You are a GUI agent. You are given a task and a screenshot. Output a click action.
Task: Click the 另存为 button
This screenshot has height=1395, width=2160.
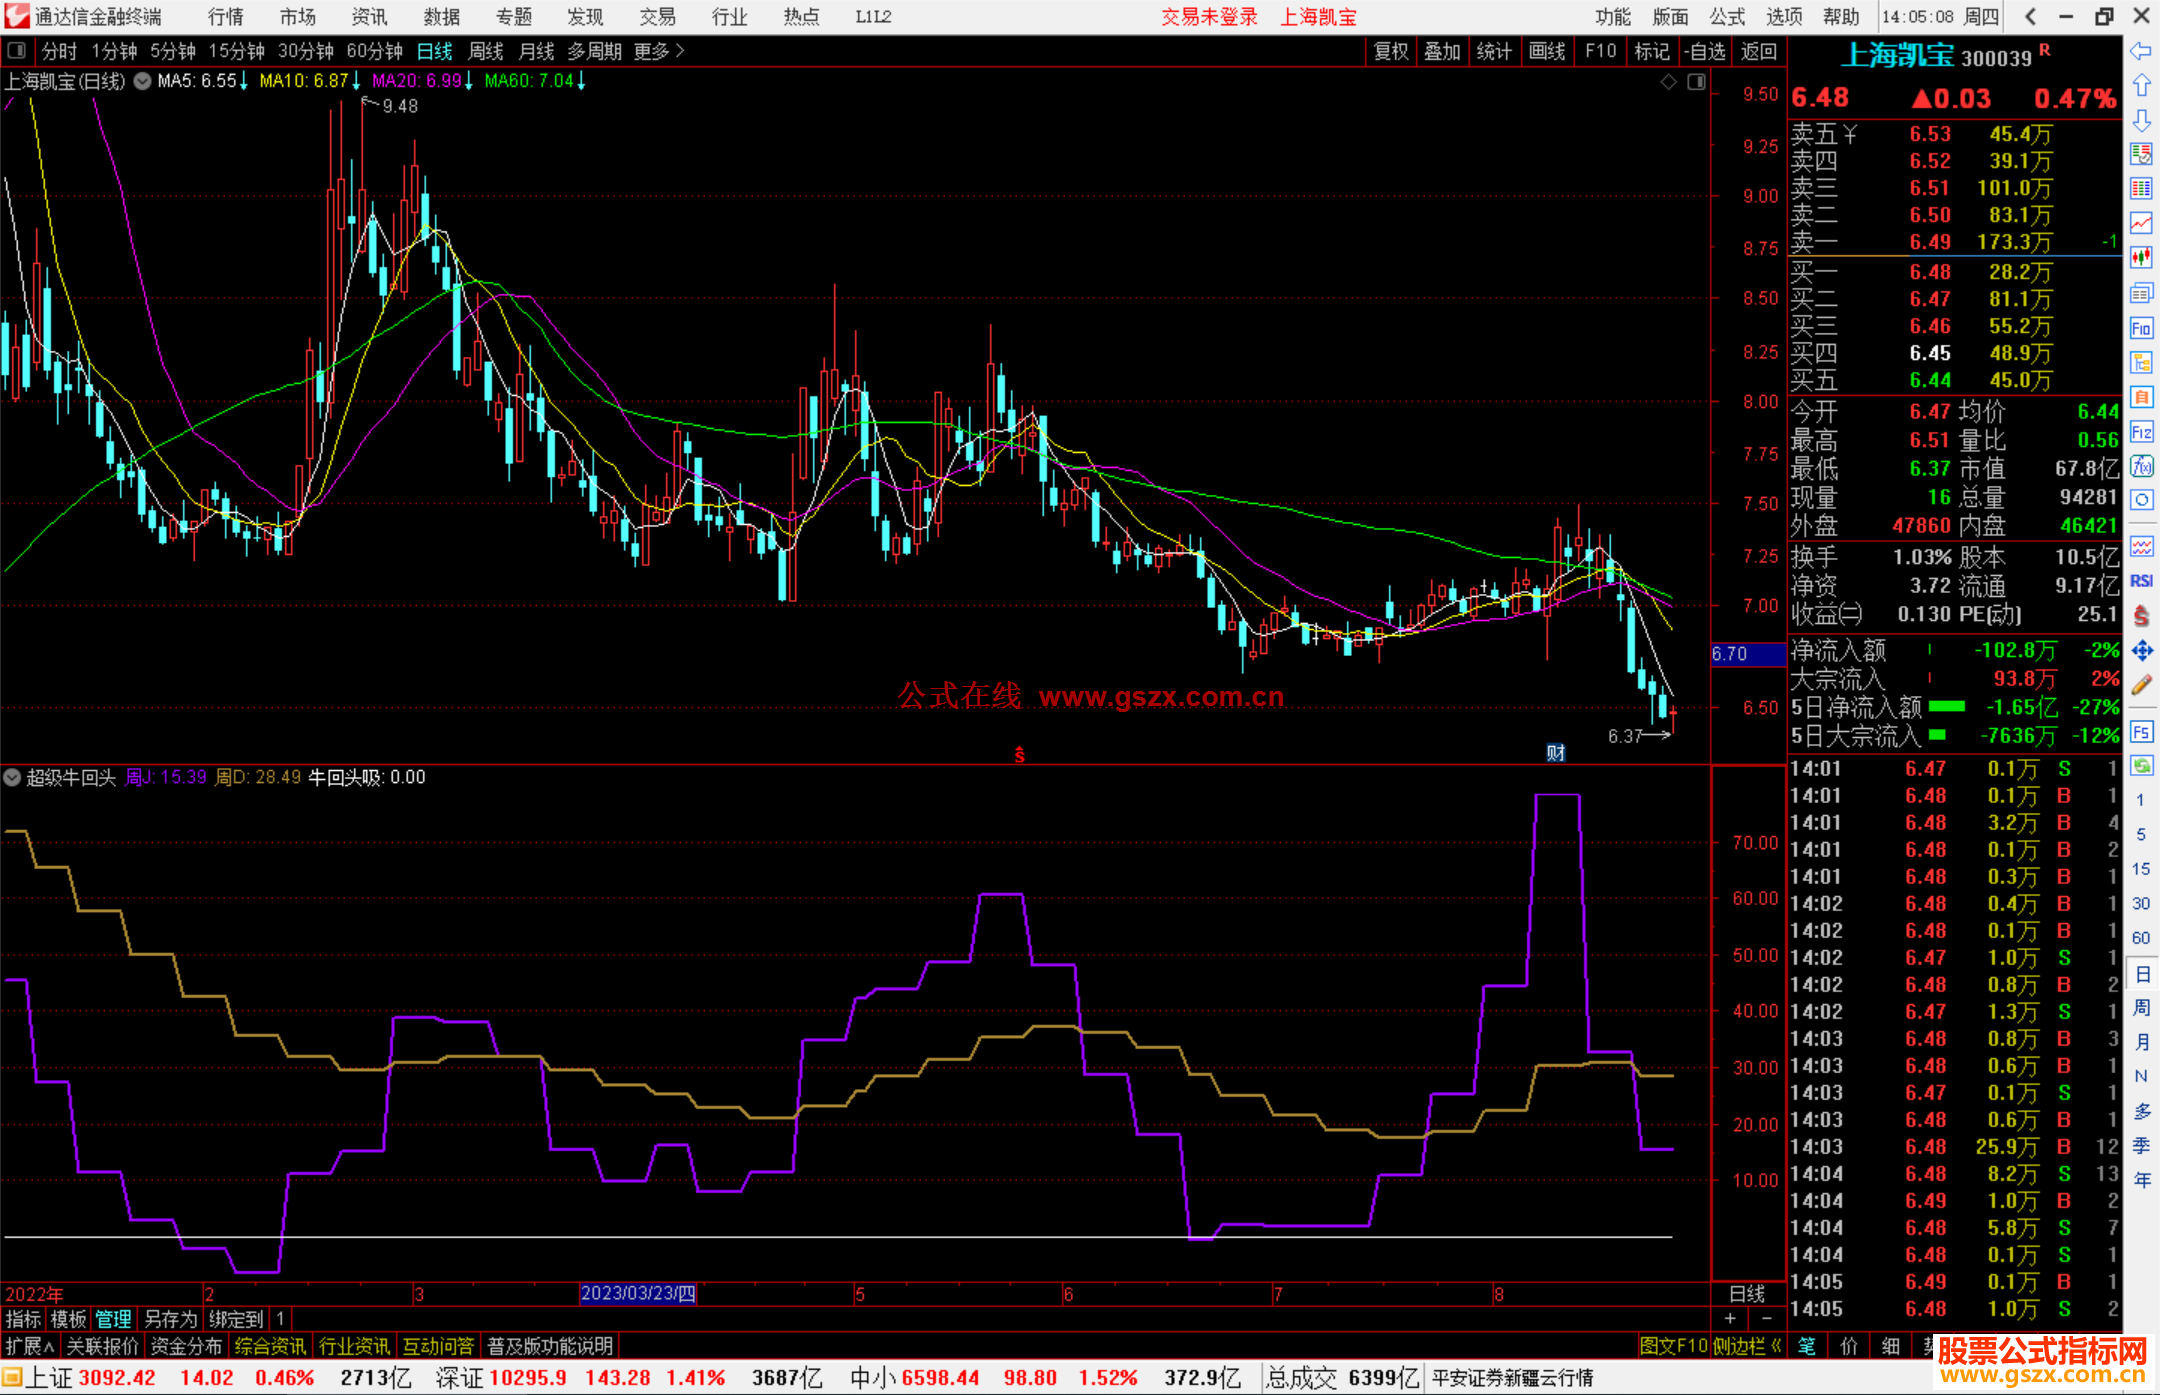[169, 1319]
